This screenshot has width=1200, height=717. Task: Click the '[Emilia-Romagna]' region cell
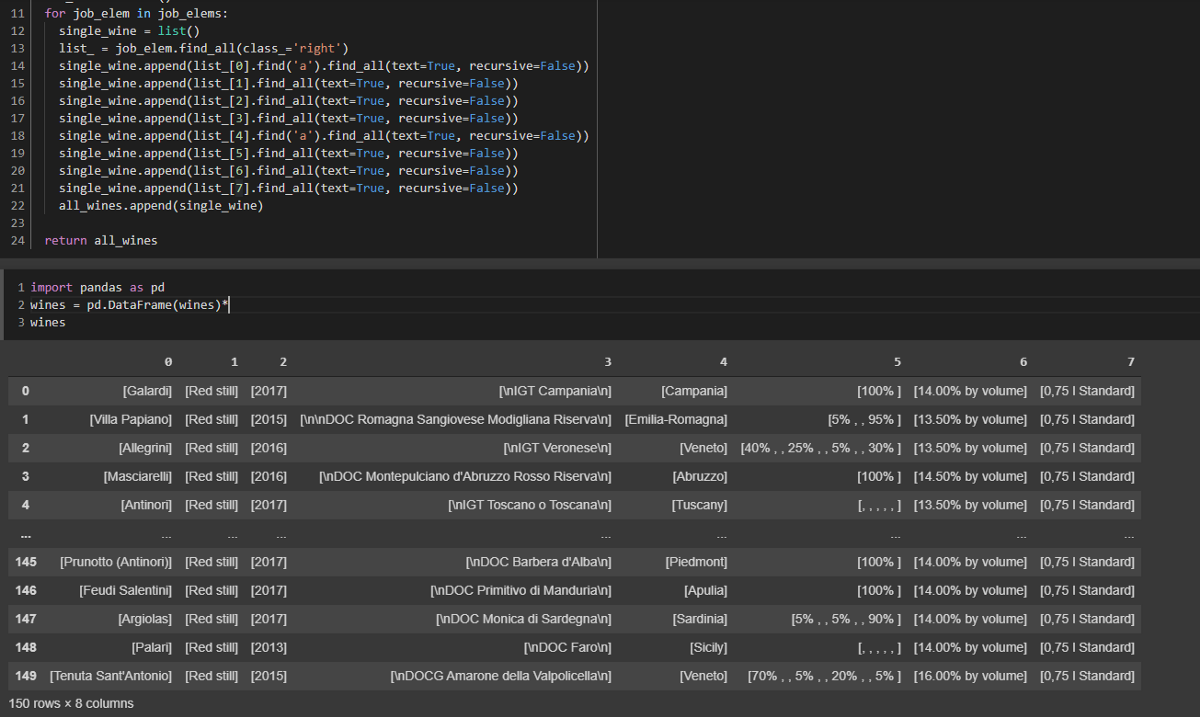[676, 419]
